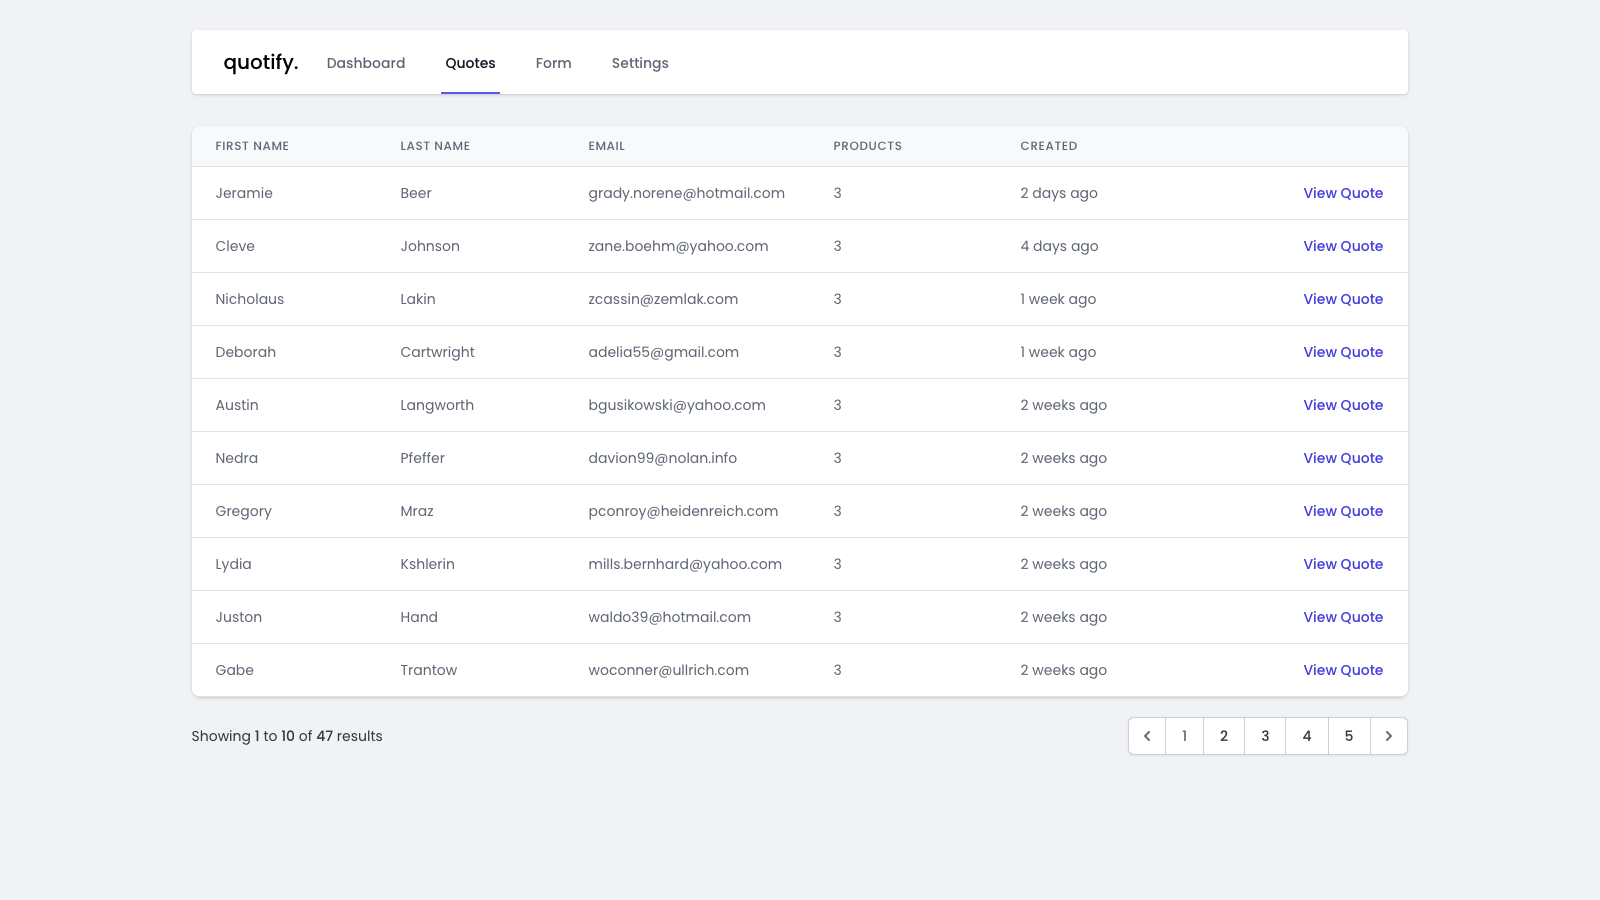Open Deborah Cartwright's quote
Screen dimensions: 1600x900
[1343, 352]
